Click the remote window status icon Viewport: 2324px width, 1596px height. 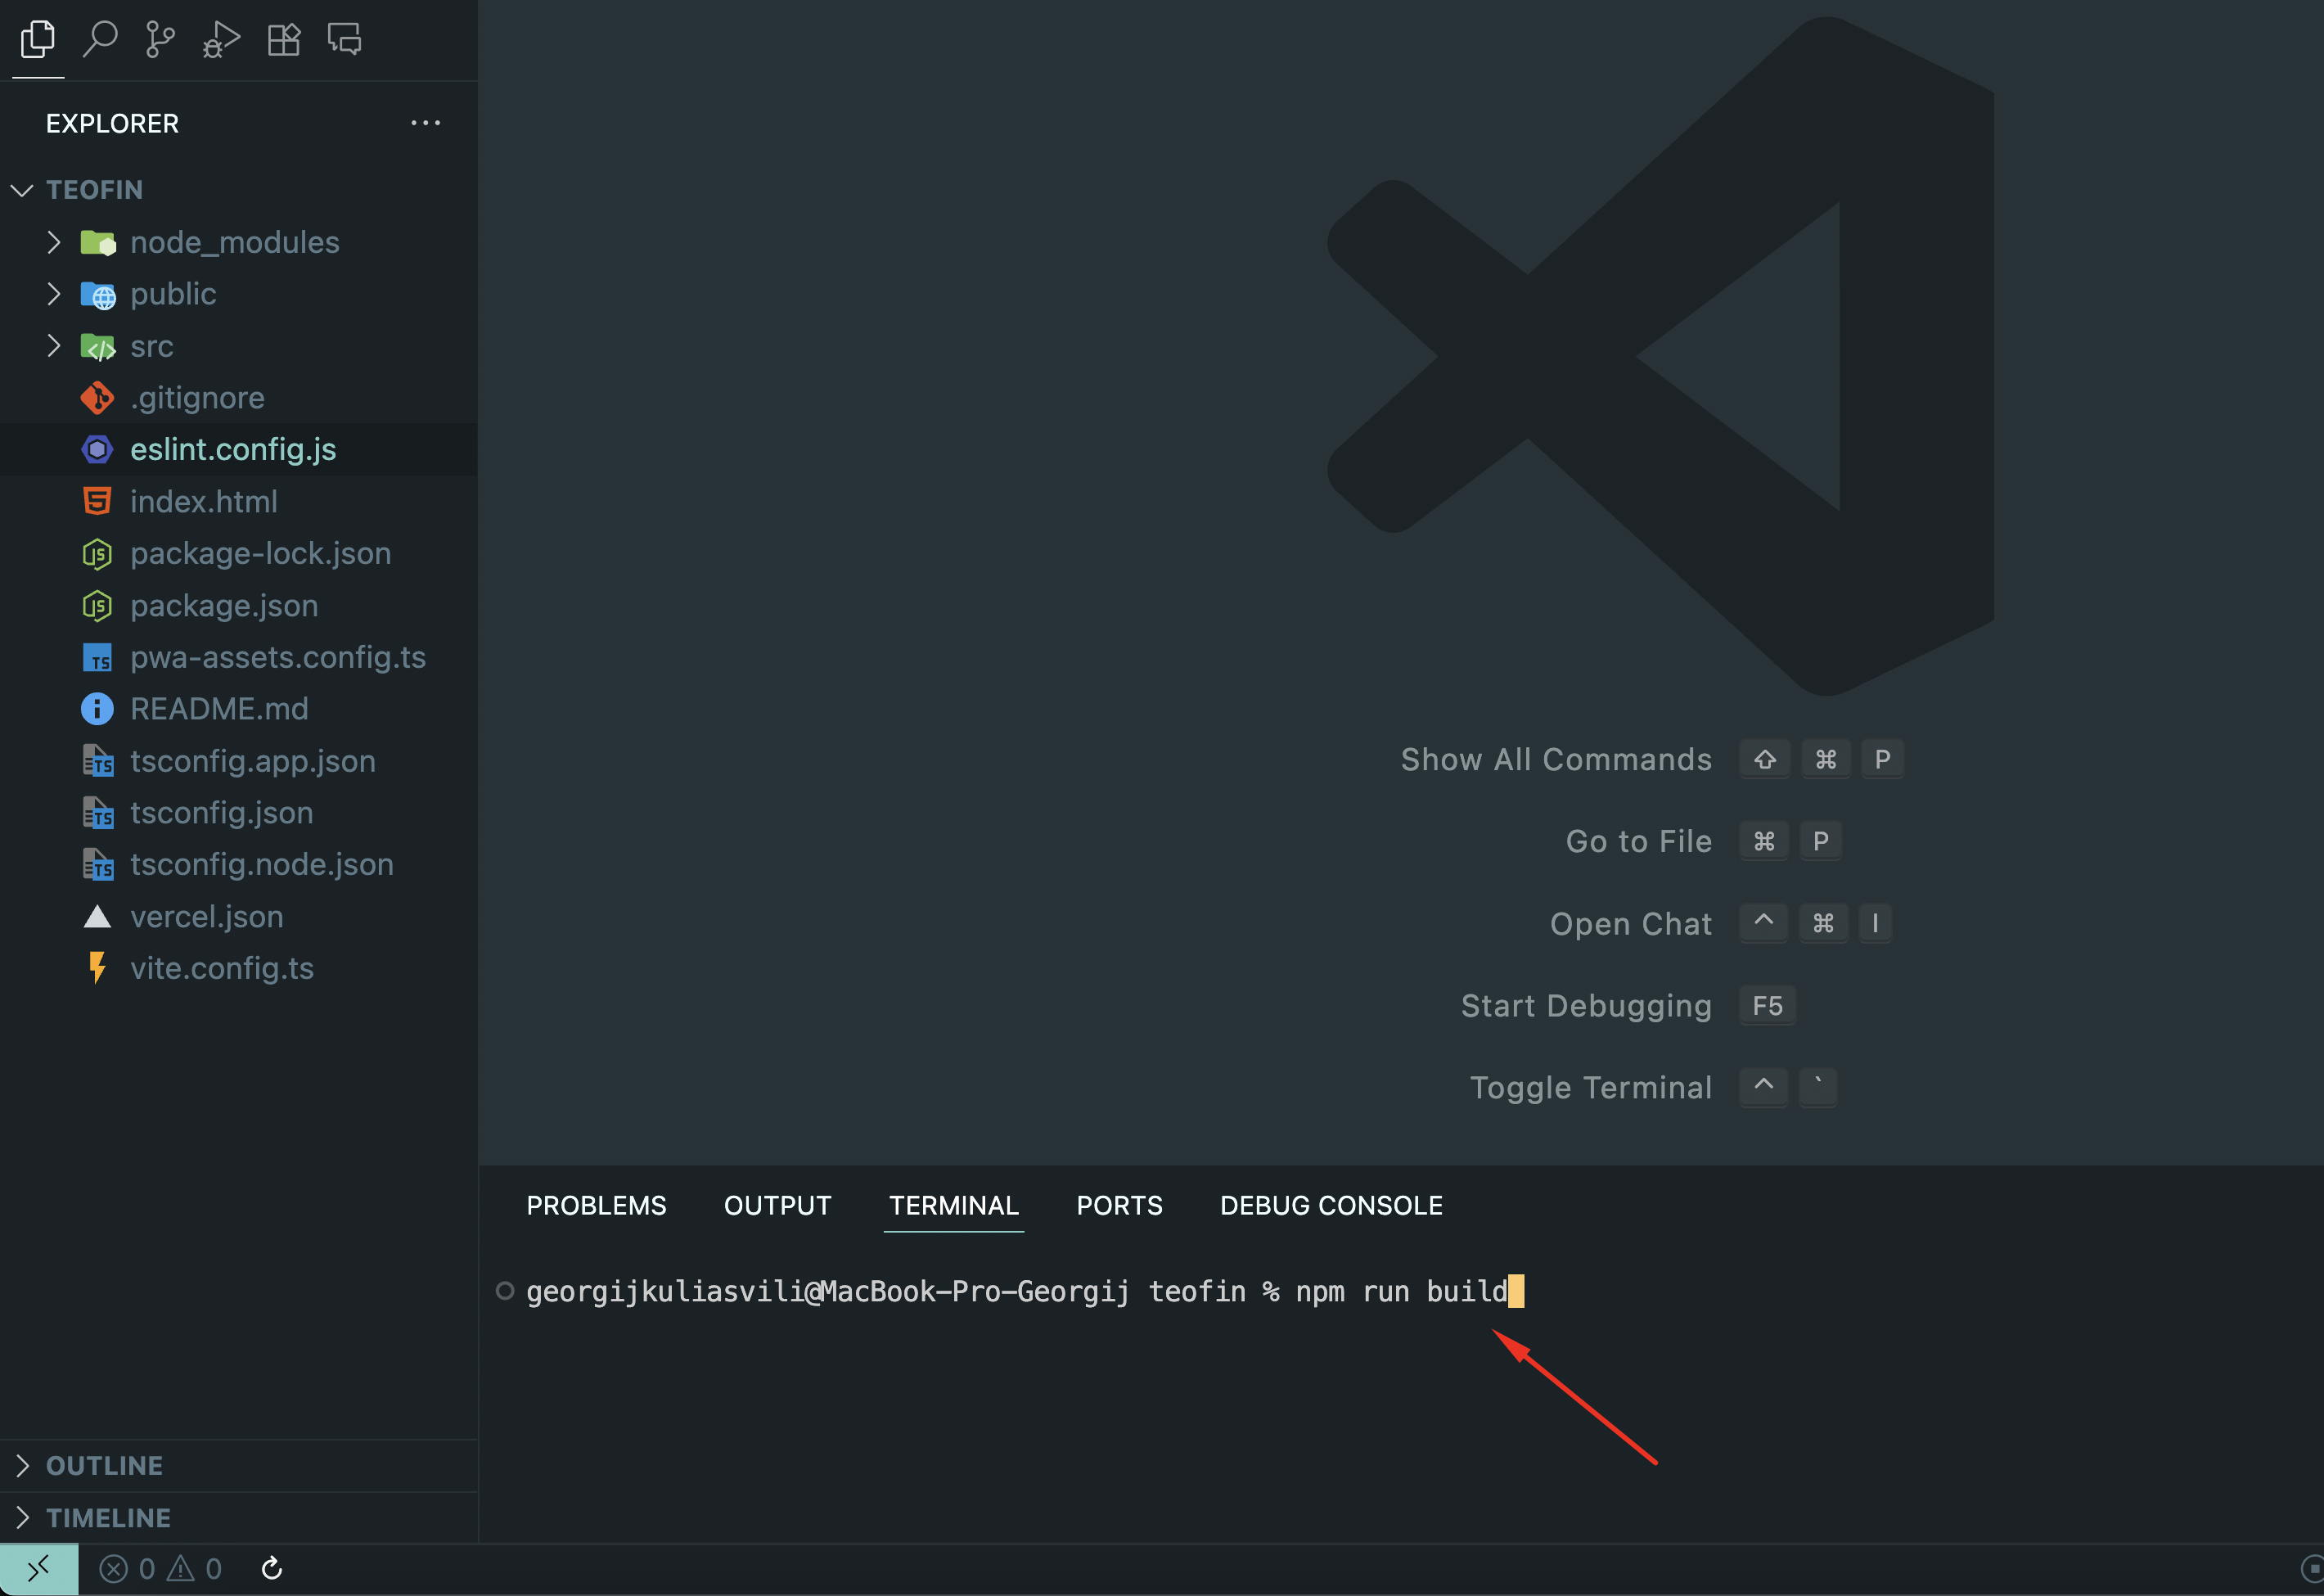pos(38,1569)
